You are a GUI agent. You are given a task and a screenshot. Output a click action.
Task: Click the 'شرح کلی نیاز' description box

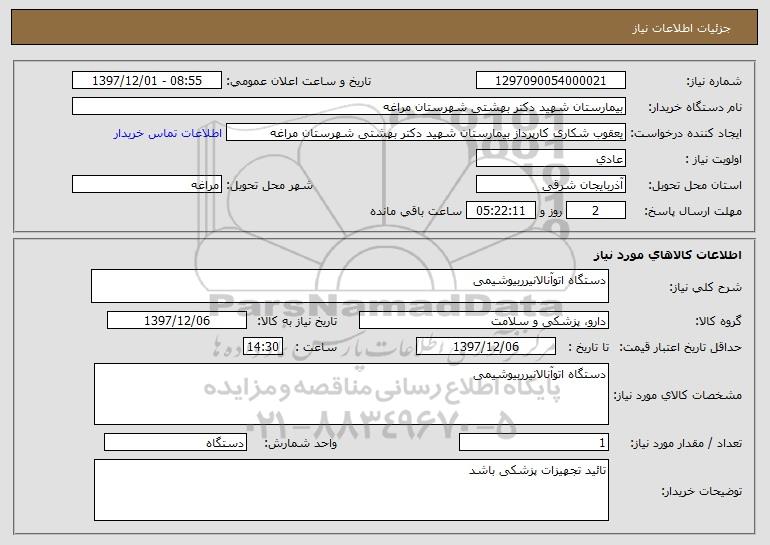350,286
